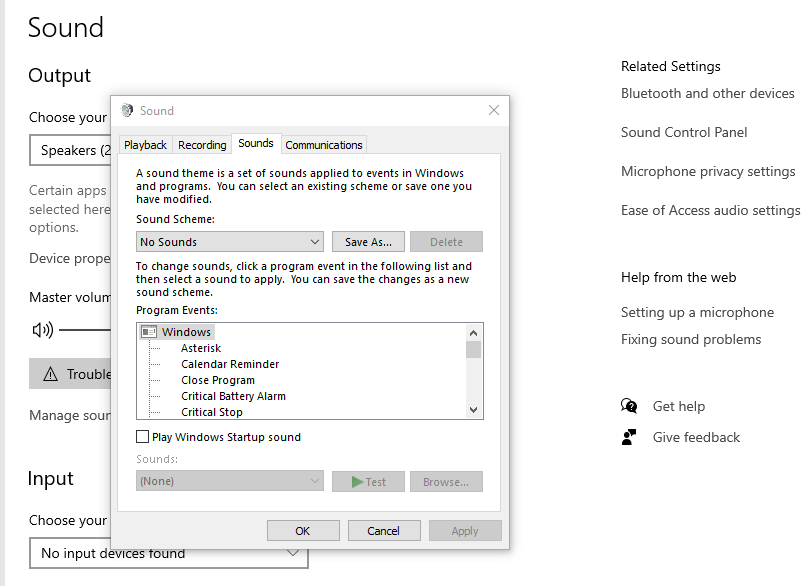Select Critical Battery Alarm event
Viewport: 802px width, 586px height.
[x=233, y=396]
